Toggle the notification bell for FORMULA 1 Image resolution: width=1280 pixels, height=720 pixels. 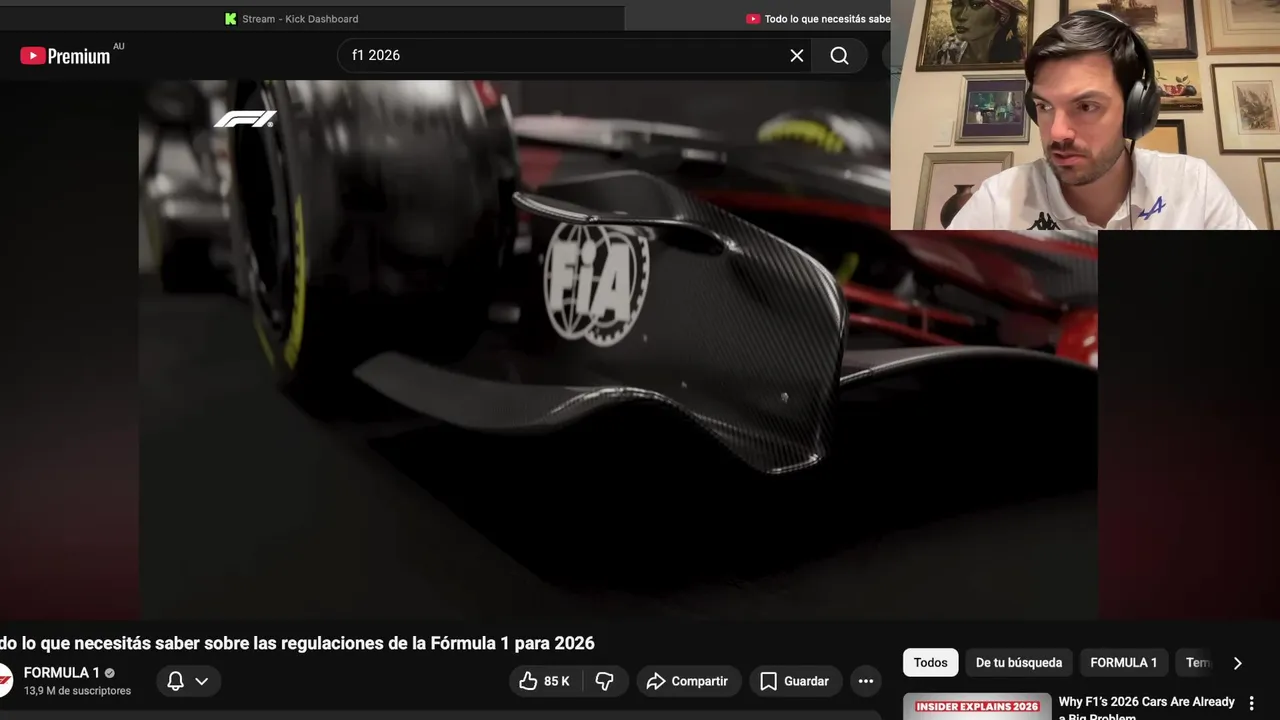[175, 681]
